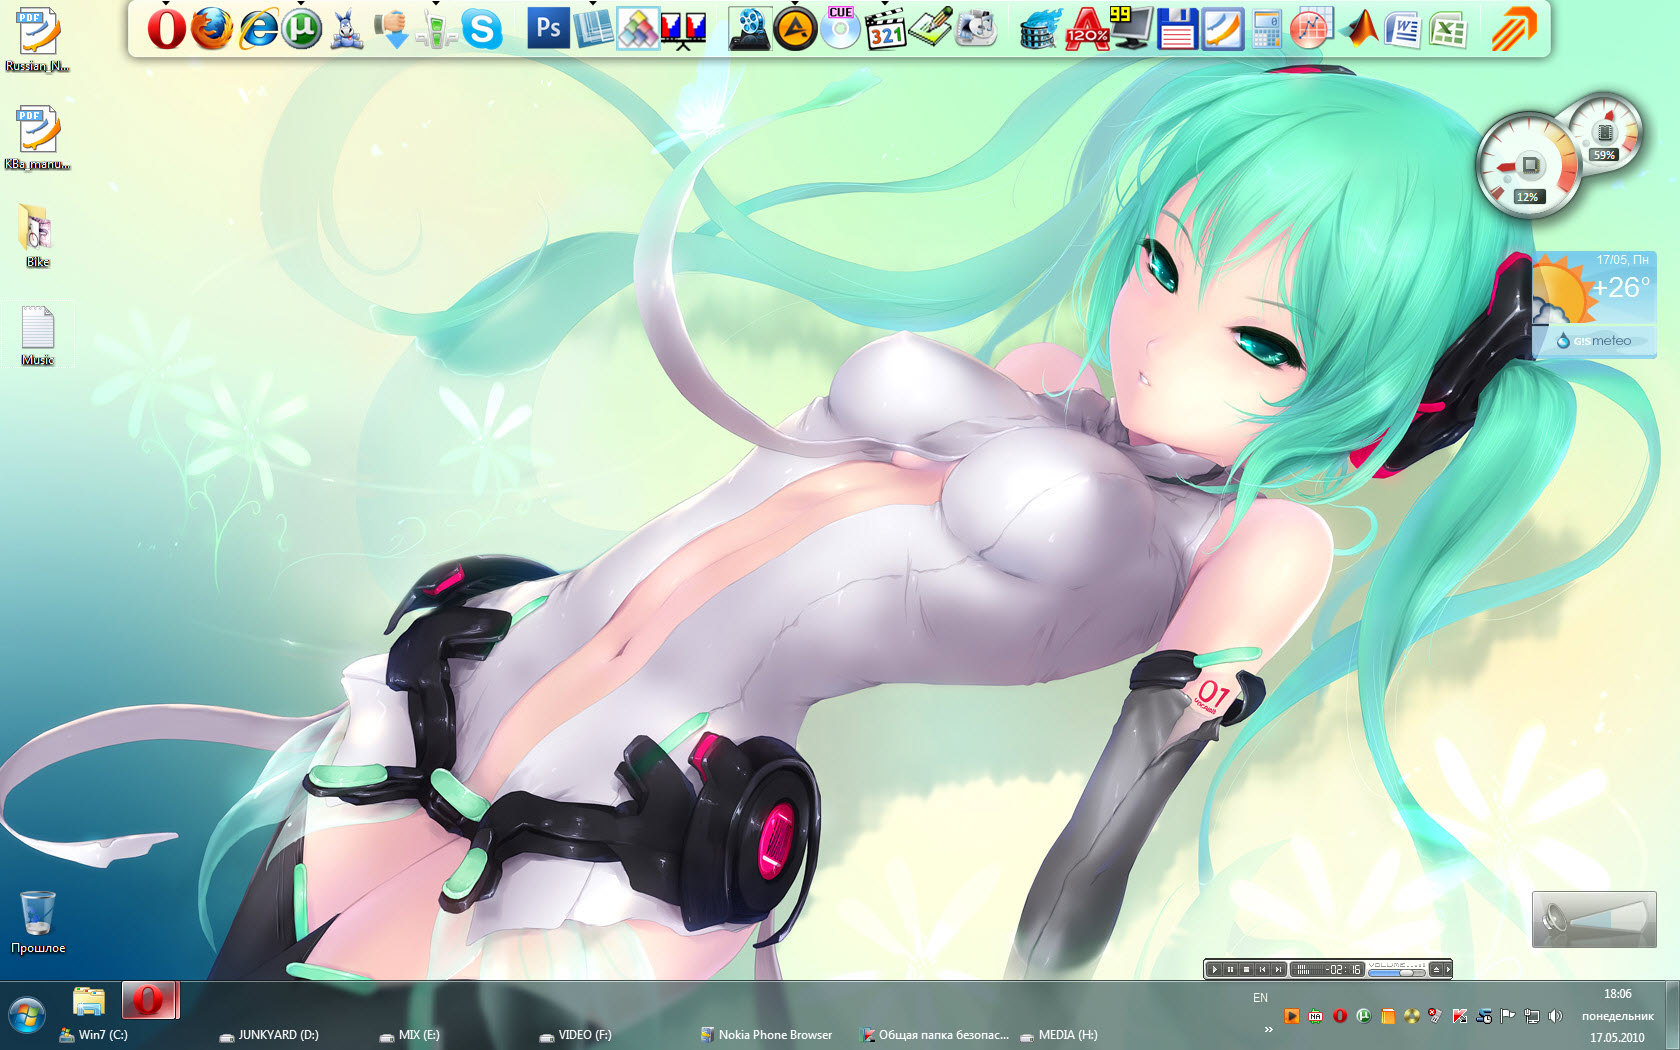Pause playback in the mini player
Screen dimensions: 1680x1050
tap(1230, 969)
